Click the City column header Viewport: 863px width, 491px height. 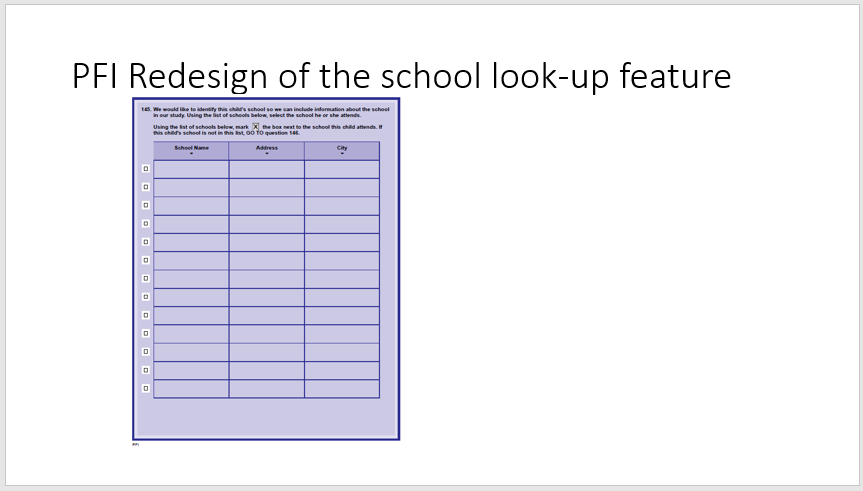pos(342,150)
